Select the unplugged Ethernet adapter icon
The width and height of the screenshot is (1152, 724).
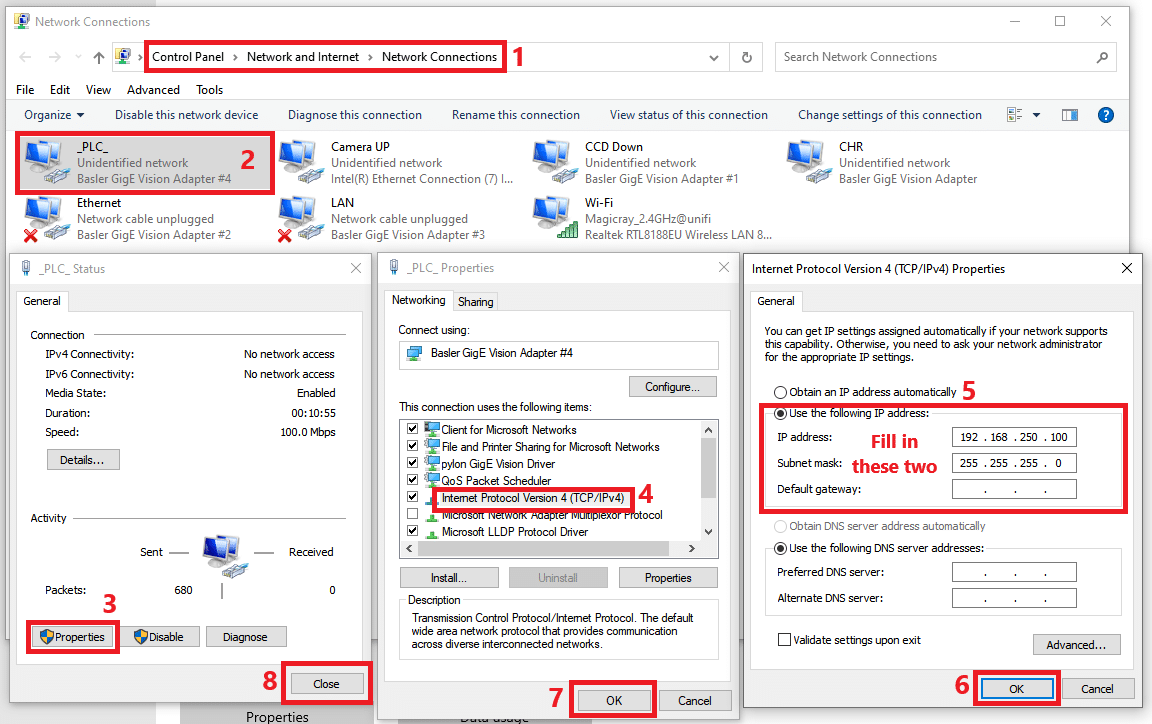47,218
